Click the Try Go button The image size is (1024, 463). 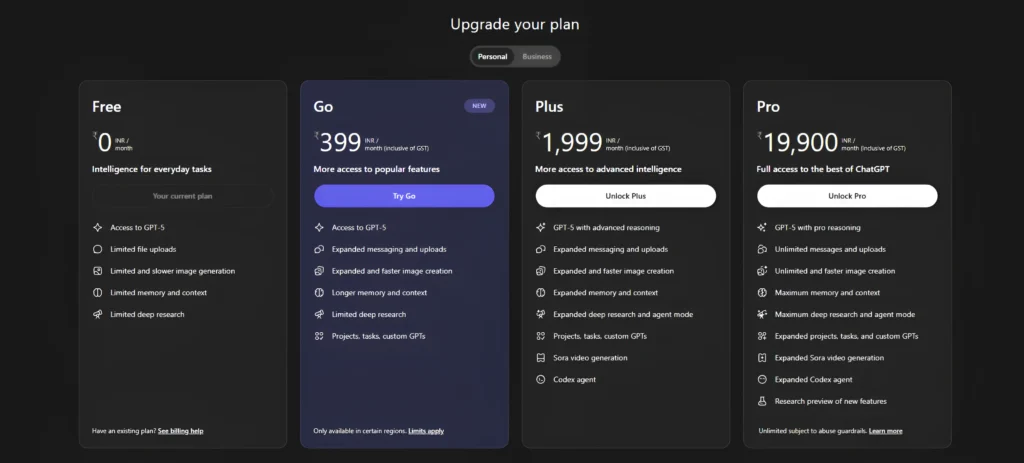(x=404, y=196)
